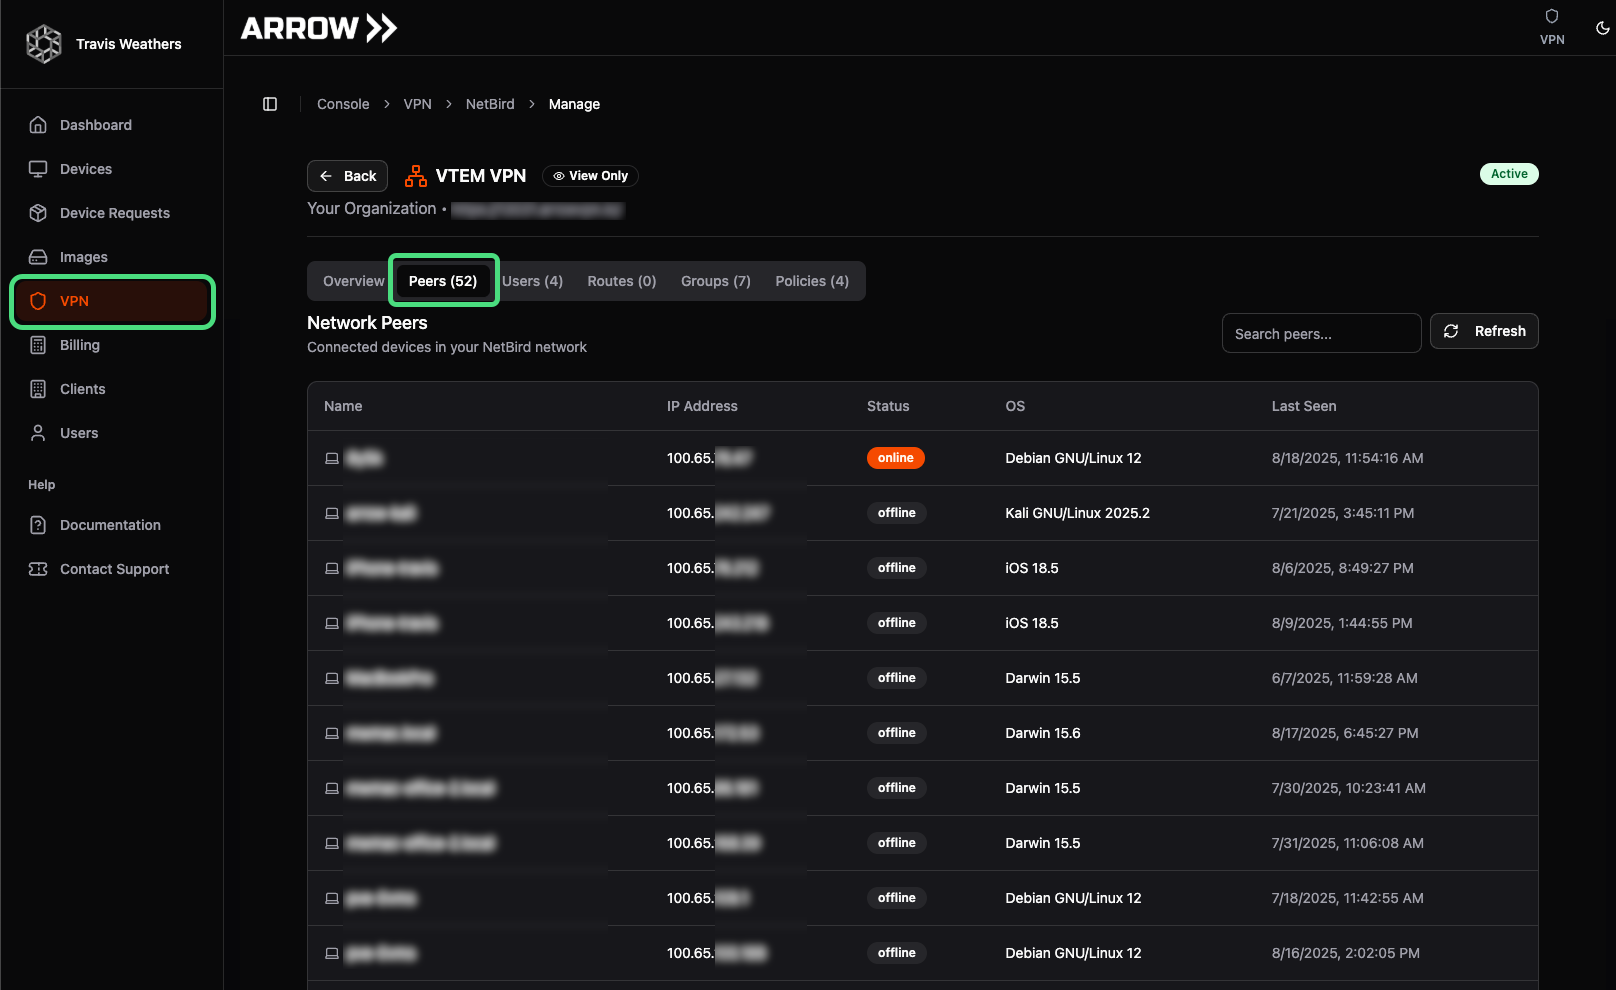Refresh the network peers list
This screenshot has width=1616, height=990.
[x=1484, y=331]
